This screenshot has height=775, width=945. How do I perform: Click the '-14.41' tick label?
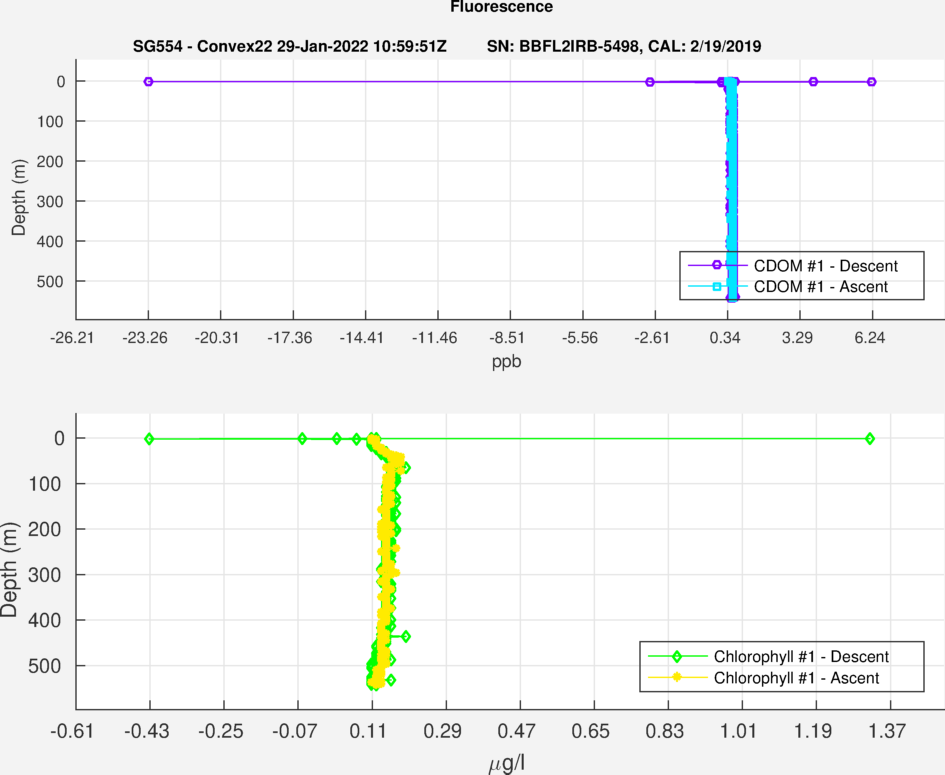362,337
